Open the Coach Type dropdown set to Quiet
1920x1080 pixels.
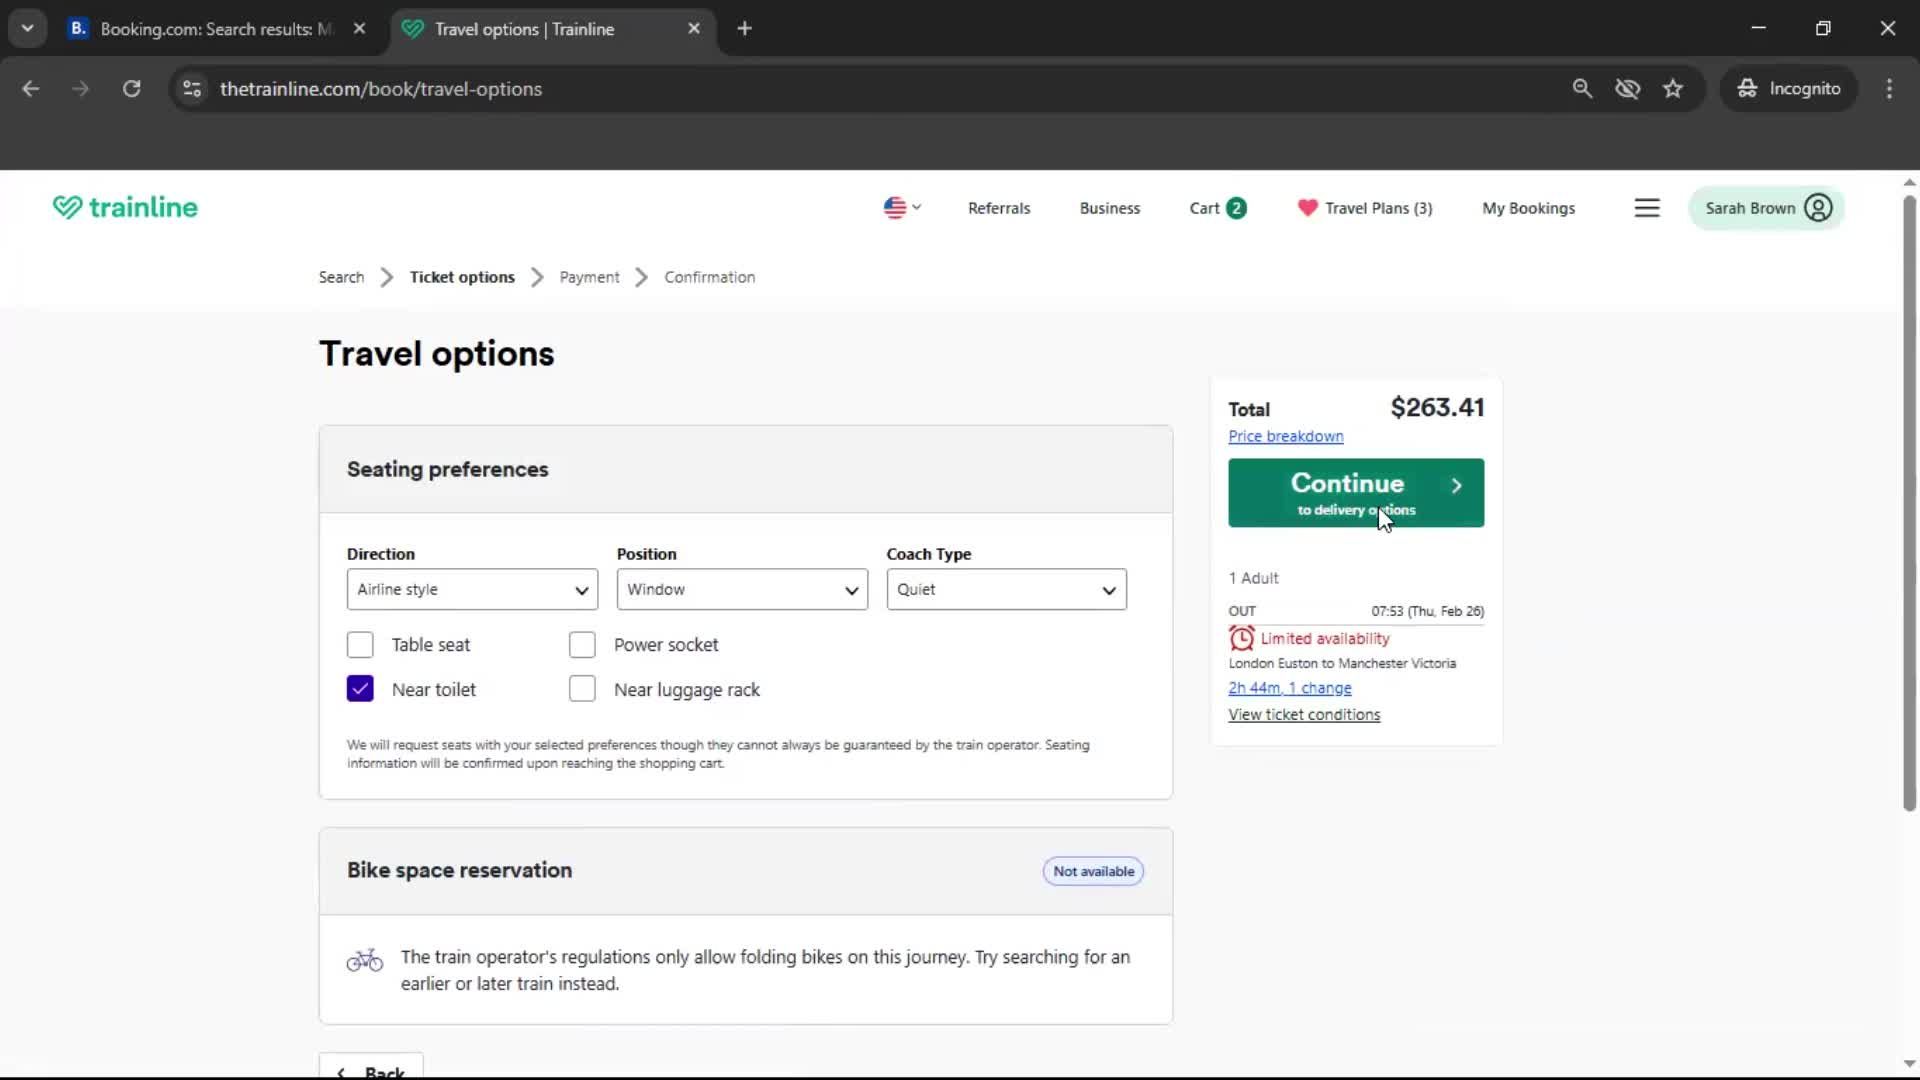point(1006,589)
